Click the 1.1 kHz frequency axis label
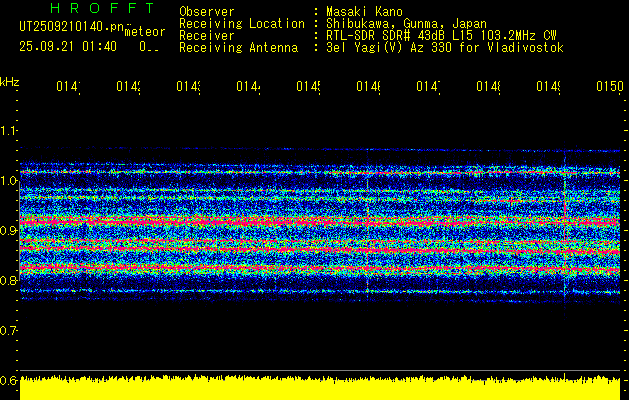Image resolution: width=629 pixels, height=400 pixels. (9, 131)
